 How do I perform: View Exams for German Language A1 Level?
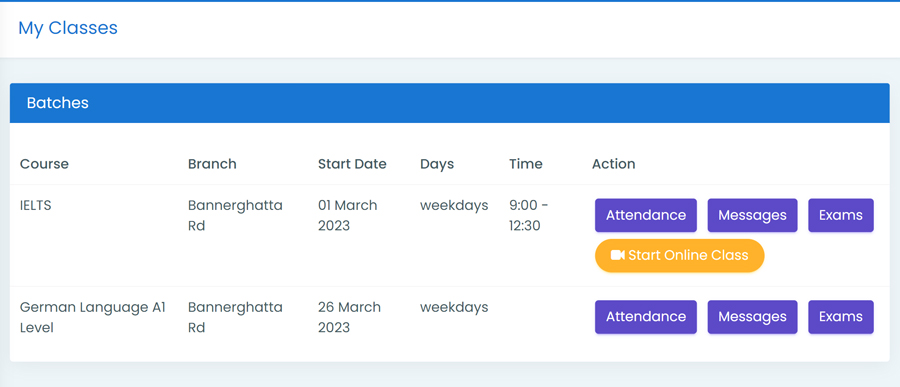pos(841,317)
